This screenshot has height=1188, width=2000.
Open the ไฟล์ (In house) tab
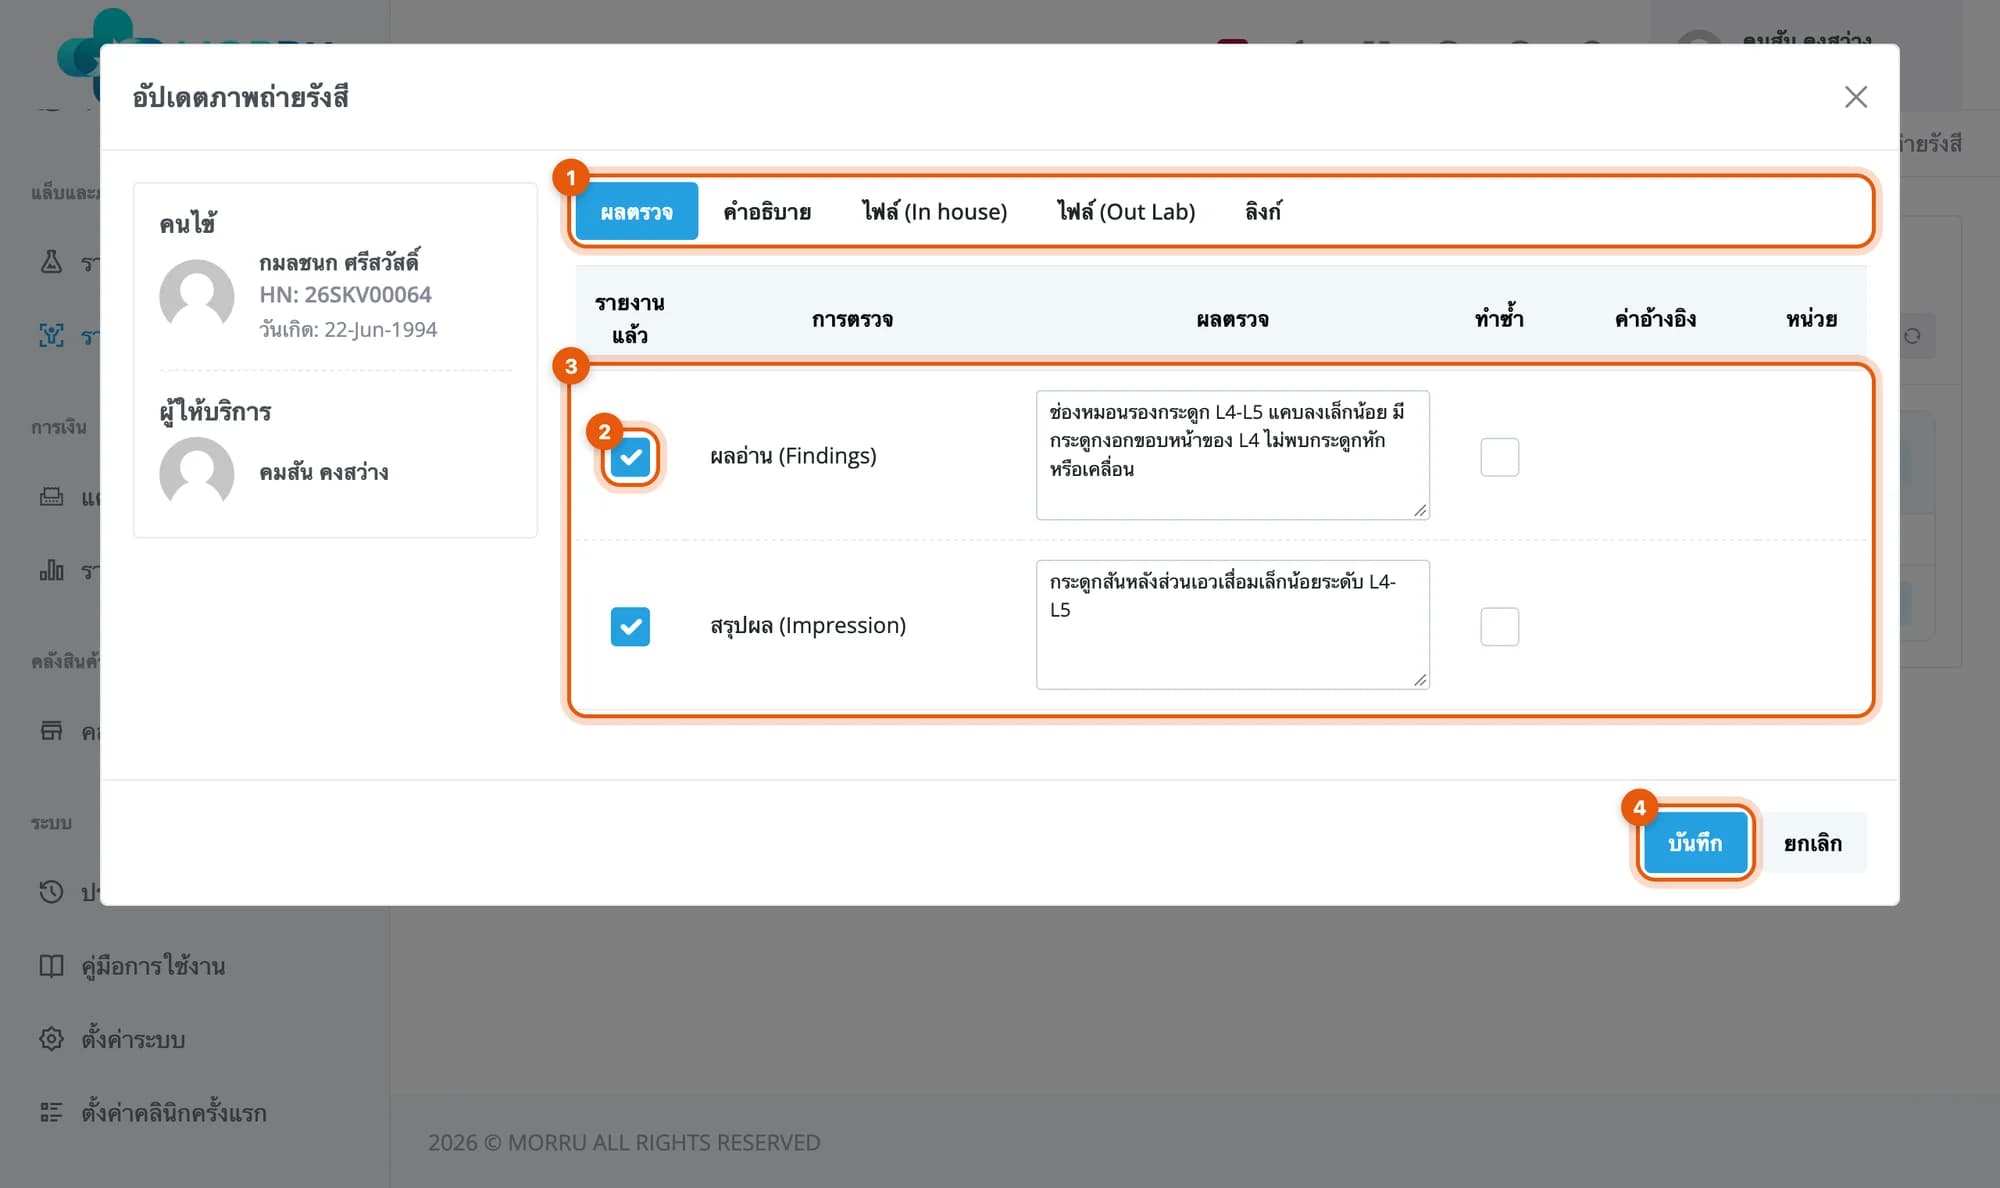935,212
